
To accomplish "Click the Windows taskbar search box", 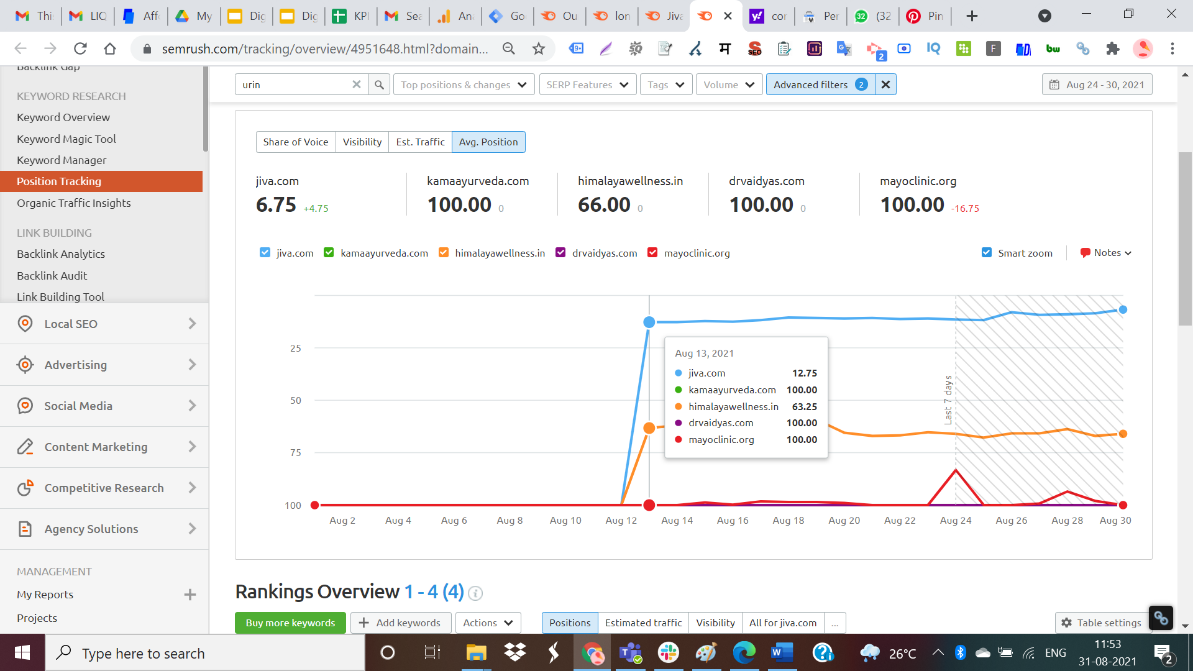I will [205, 653].
